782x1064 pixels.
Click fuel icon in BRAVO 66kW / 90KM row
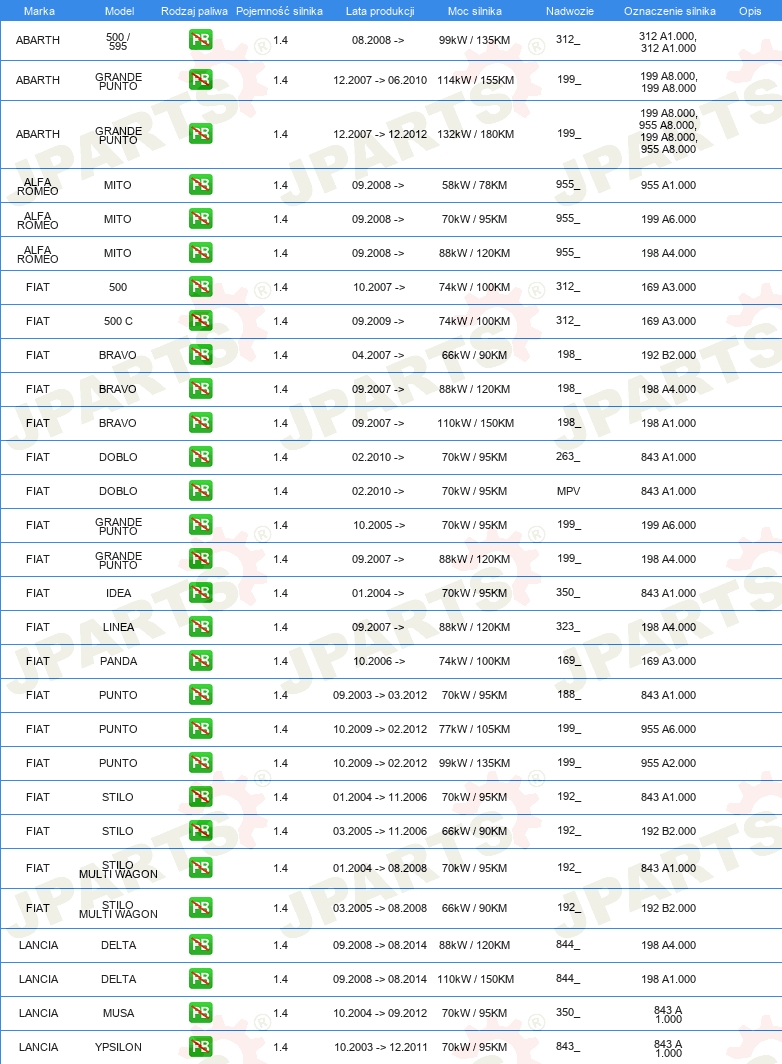(x=200, y=354)
